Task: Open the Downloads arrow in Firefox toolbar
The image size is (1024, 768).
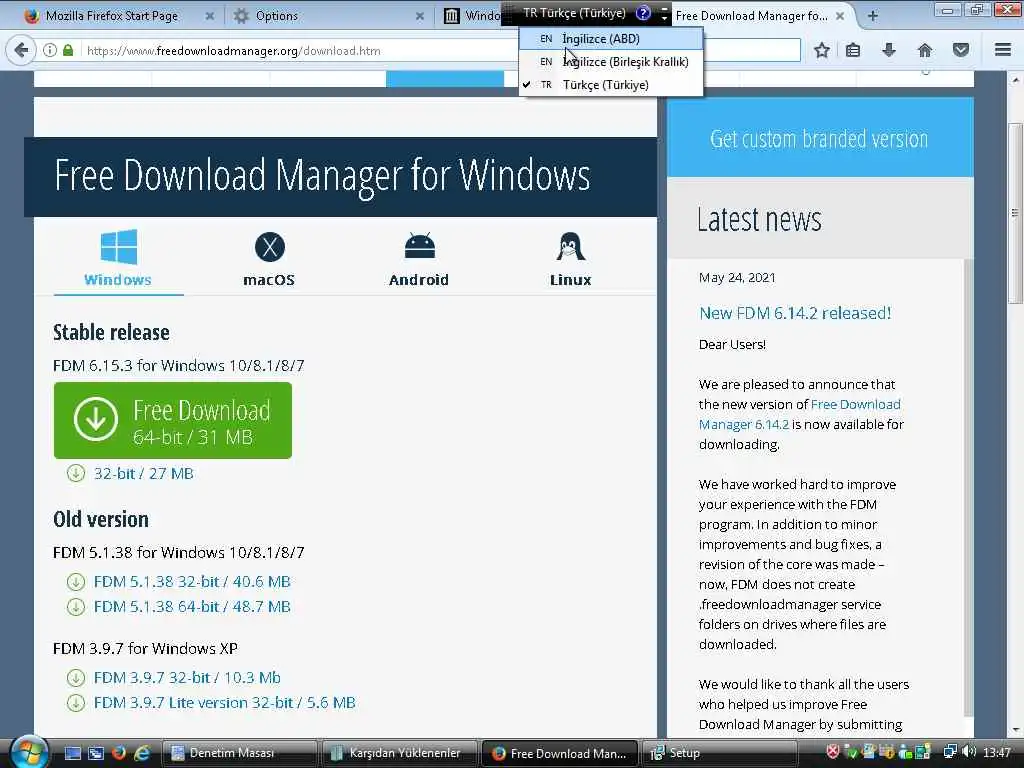Action: pos(889,50)
